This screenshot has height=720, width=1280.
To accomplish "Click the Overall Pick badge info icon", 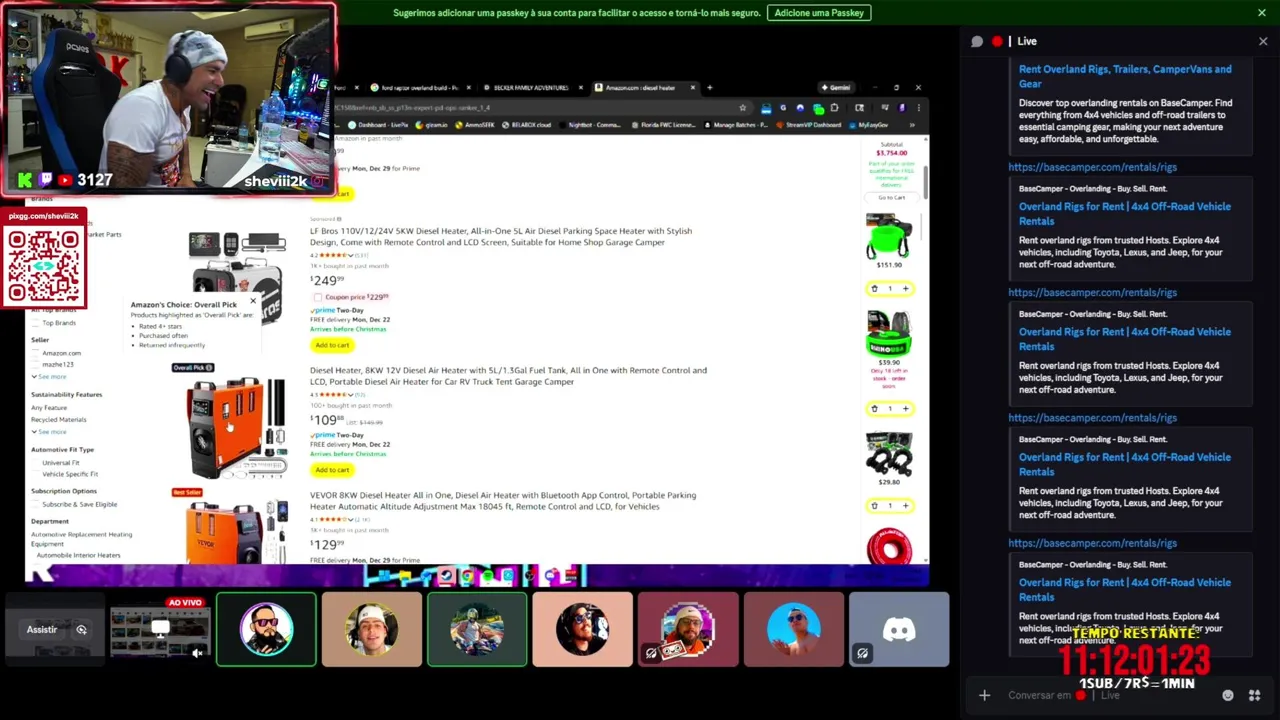I will click(x=209, y=367).
